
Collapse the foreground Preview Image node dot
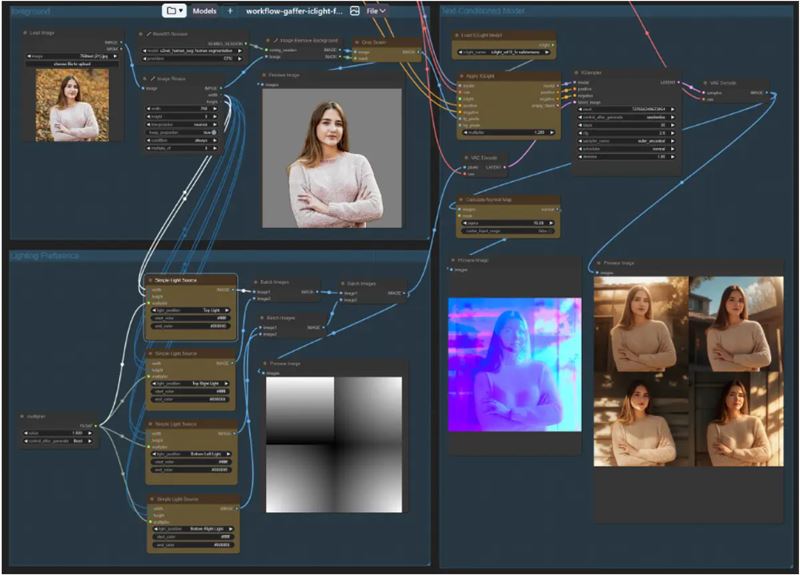pos(264,75)
